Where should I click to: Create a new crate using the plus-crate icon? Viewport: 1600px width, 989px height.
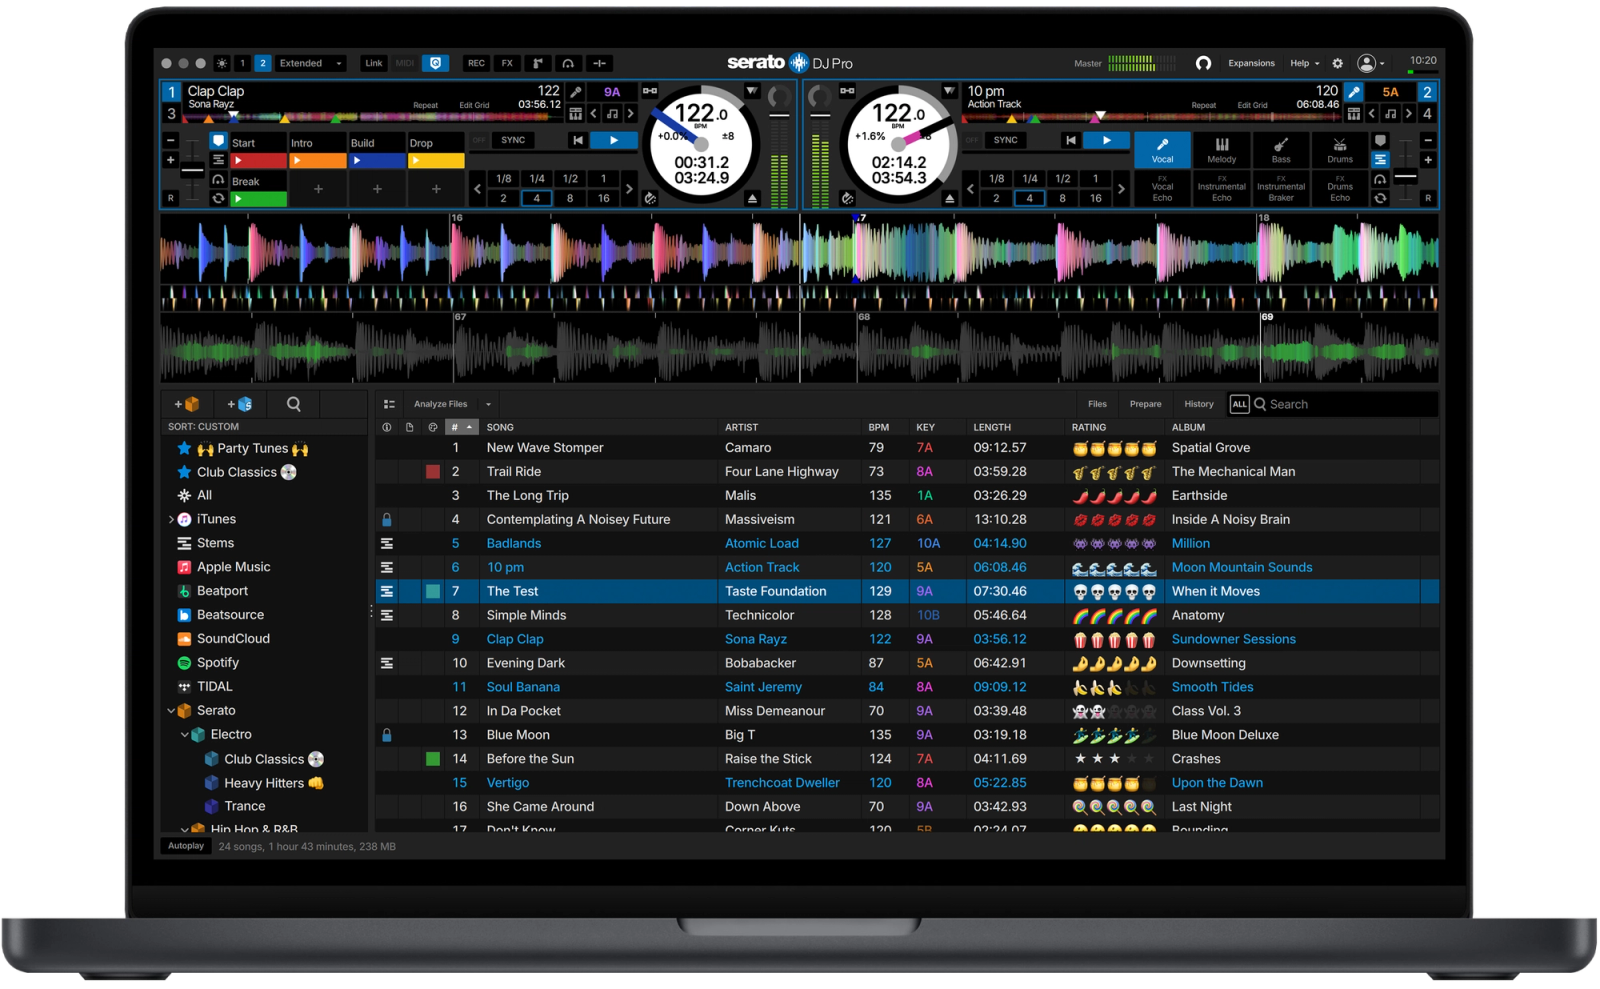pyautogui.click(x=187, y=404)
